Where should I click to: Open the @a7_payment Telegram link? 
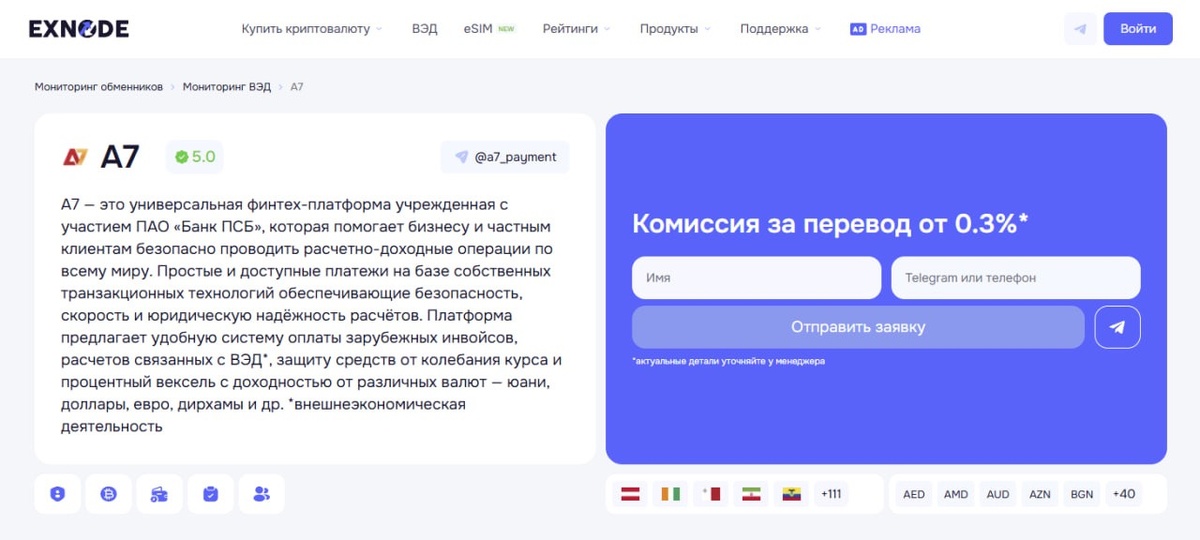coord(505,157)
